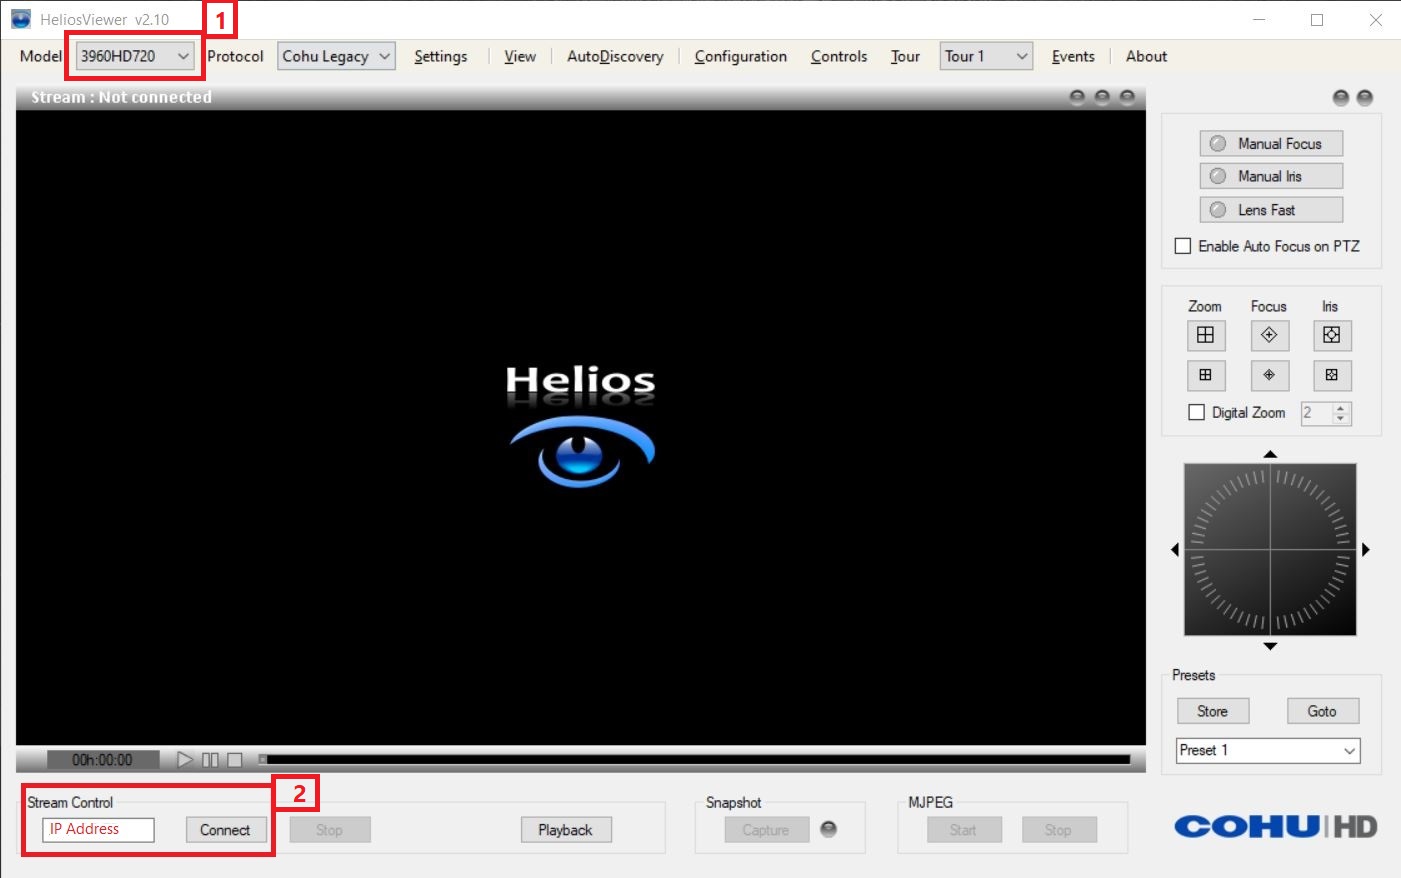Click the Store preset button
Image resolution: width=1401 pixels, height=878 pixels.
pyautogui.click(x=1213, y=711)
